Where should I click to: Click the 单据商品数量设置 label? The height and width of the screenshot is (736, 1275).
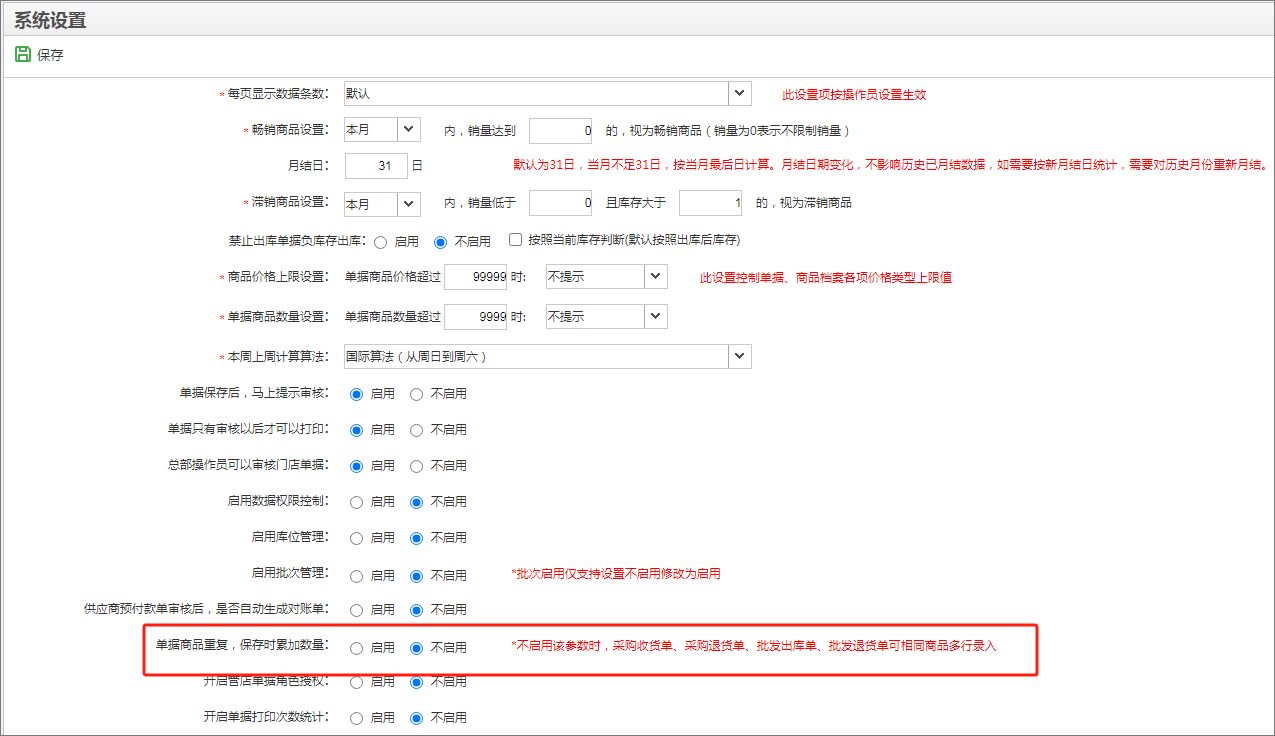(x=278, y=316)
